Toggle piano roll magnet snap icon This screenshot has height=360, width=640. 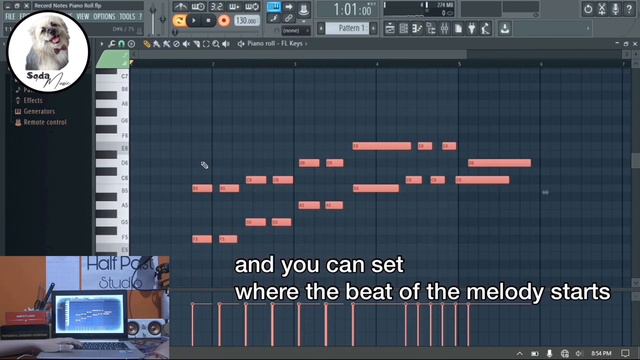(x=121, y=44)
